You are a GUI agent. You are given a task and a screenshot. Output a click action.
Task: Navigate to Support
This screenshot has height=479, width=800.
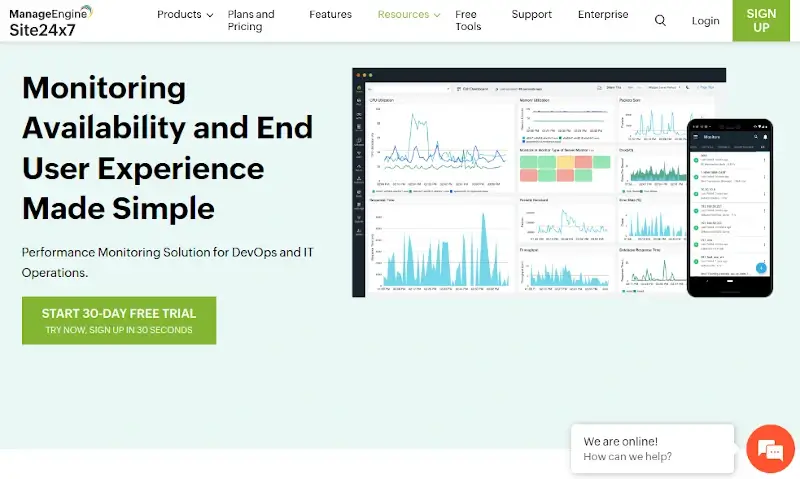(x=532, y=14)
